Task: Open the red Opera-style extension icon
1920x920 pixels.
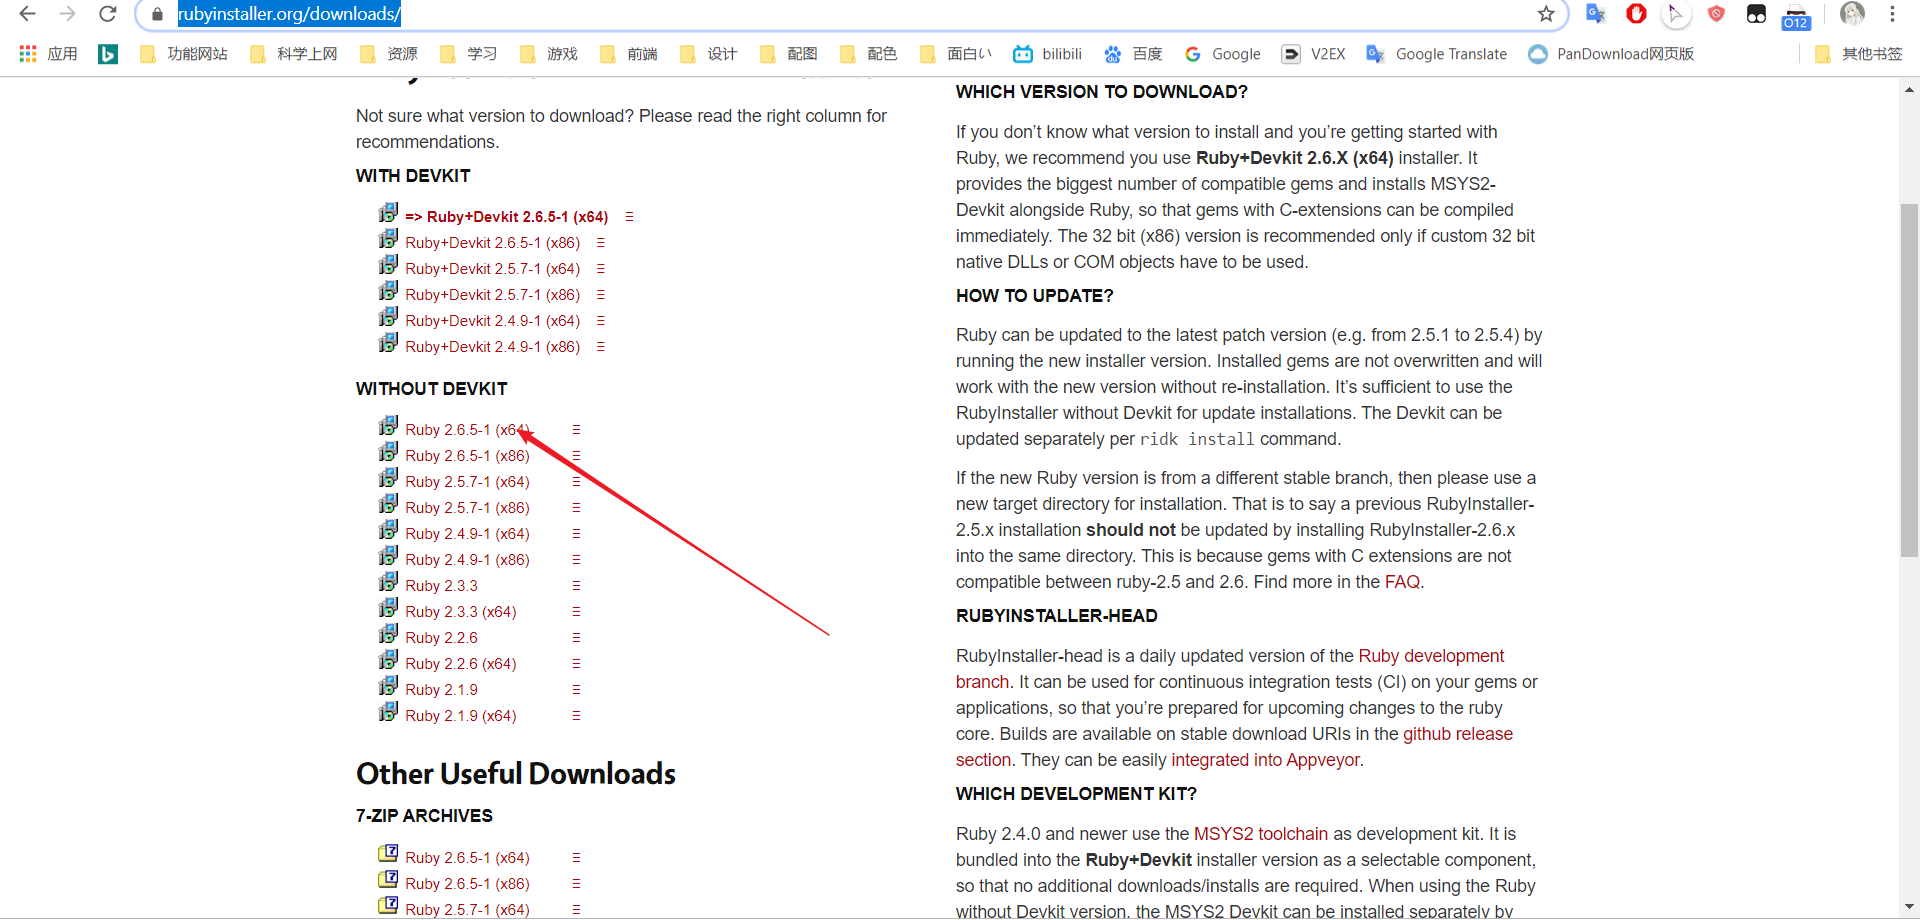Action: point(1636,14)
